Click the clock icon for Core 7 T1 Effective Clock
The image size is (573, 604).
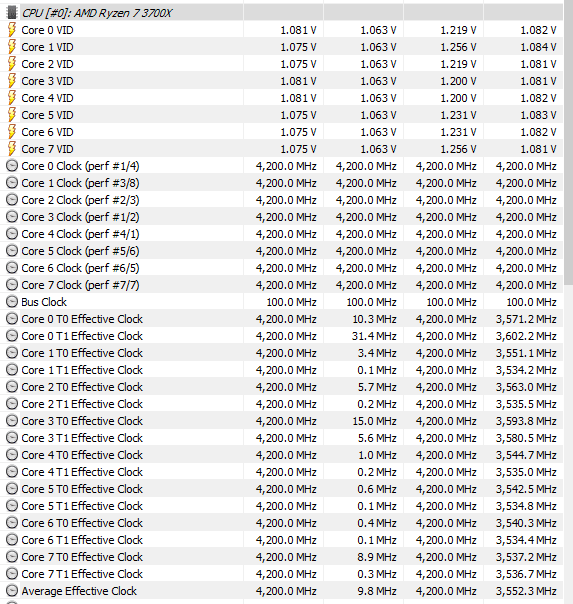[12, 573]
